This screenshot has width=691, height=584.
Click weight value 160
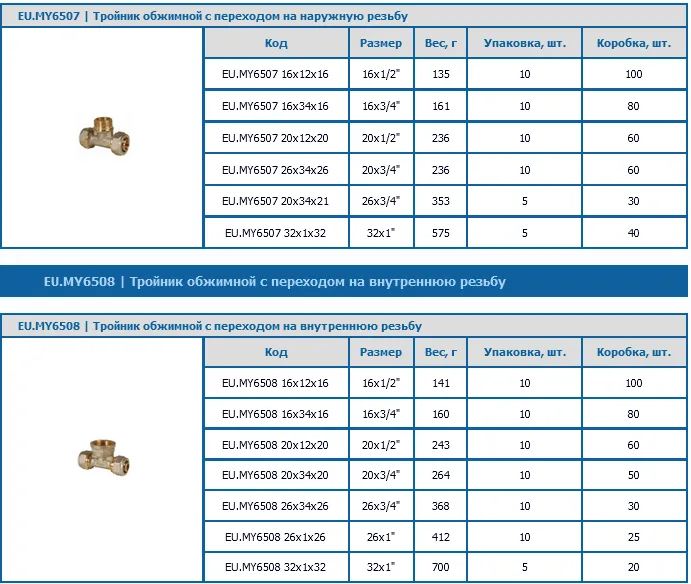441,414
